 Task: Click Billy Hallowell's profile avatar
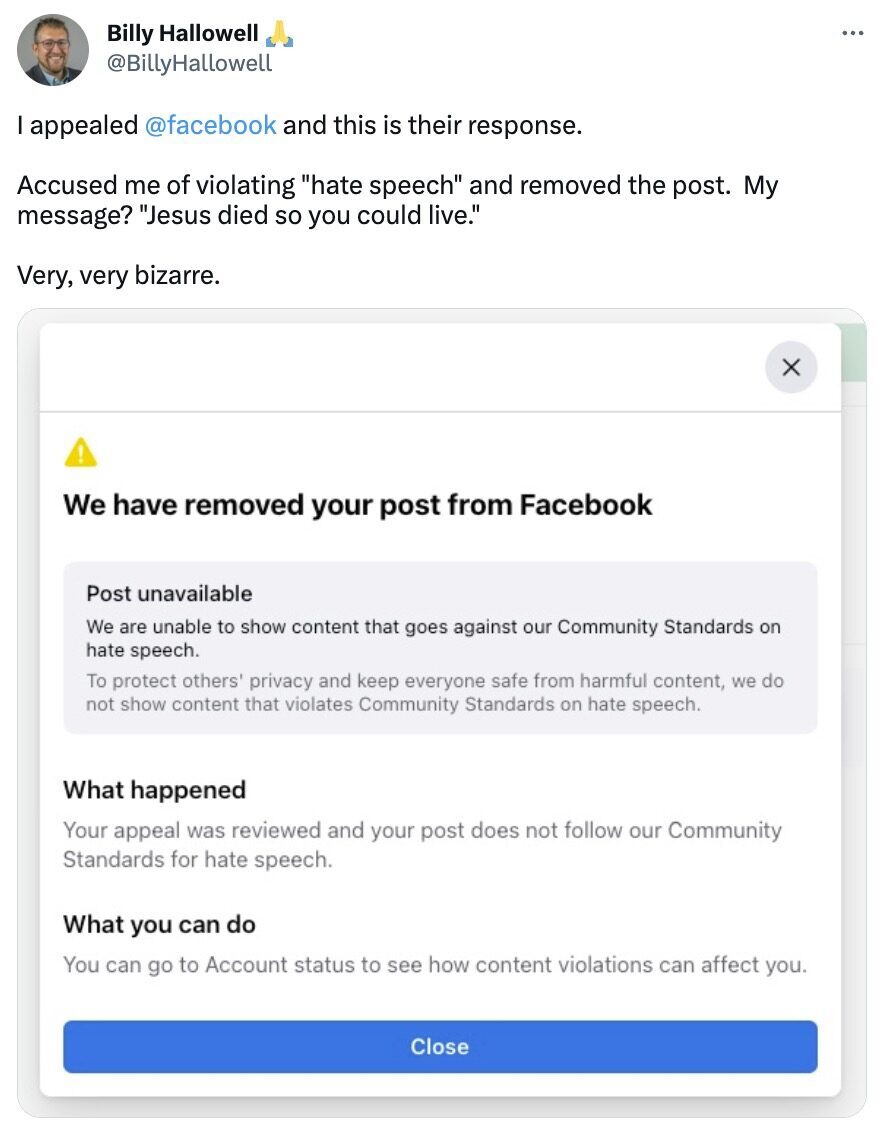point(52,50)
